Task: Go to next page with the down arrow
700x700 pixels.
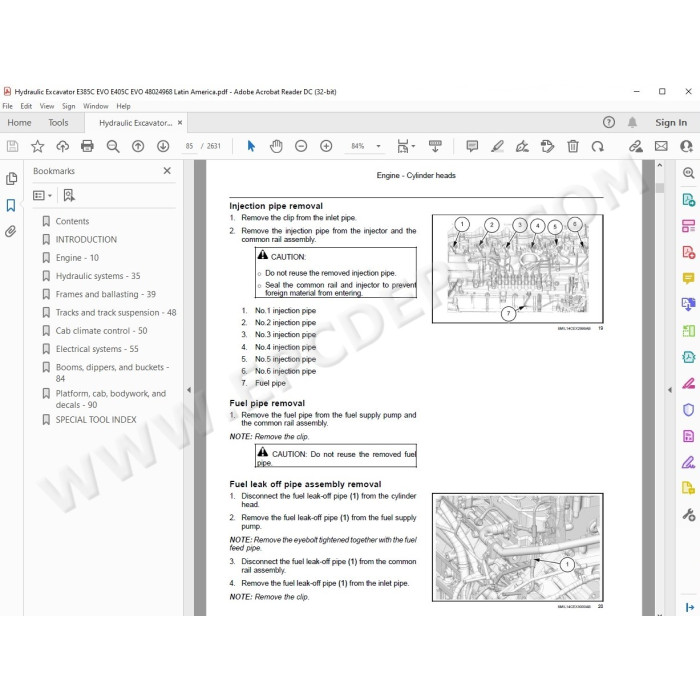Action: point(163,146)
